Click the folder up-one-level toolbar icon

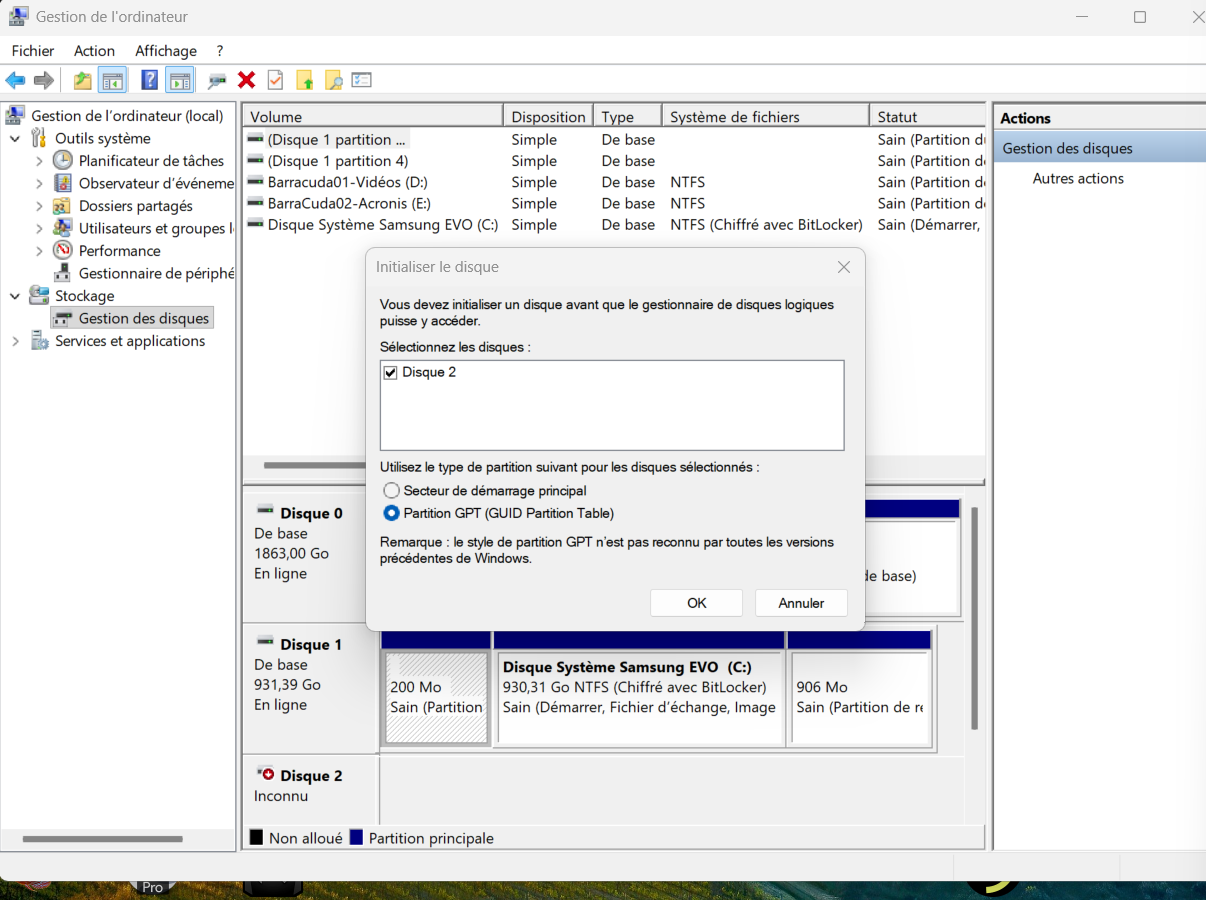coord(83,80)
